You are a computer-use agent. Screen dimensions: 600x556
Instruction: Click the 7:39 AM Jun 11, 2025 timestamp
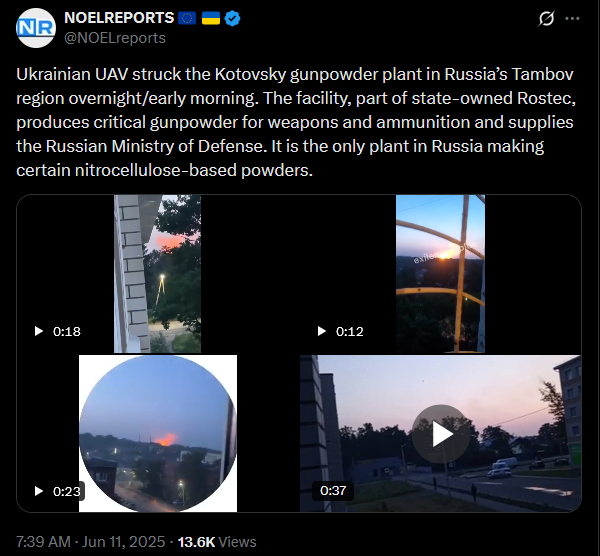coord(90,542)
